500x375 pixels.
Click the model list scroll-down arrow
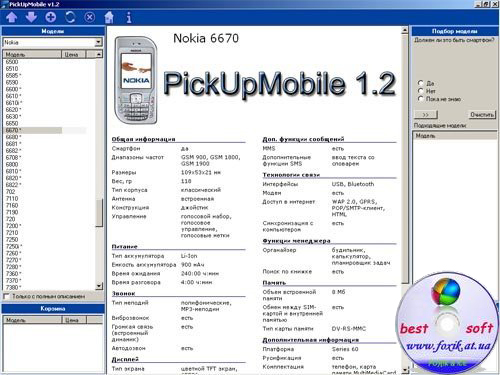(x=99, y=286)
